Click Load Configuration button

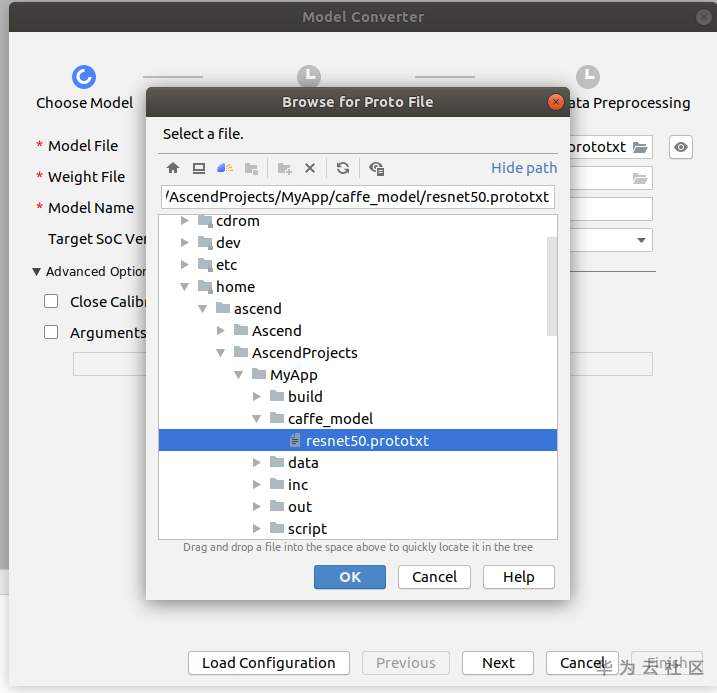tap(269, 663)
